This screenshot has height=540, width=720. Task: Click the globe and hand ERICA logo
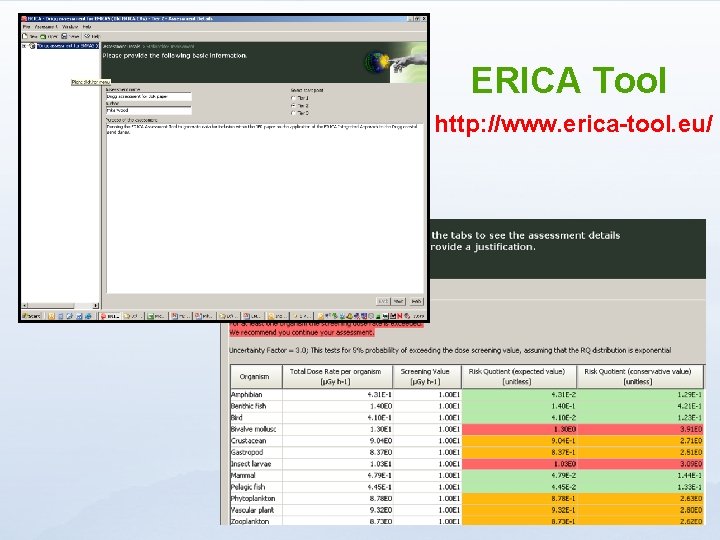click(x=395, y=62)
